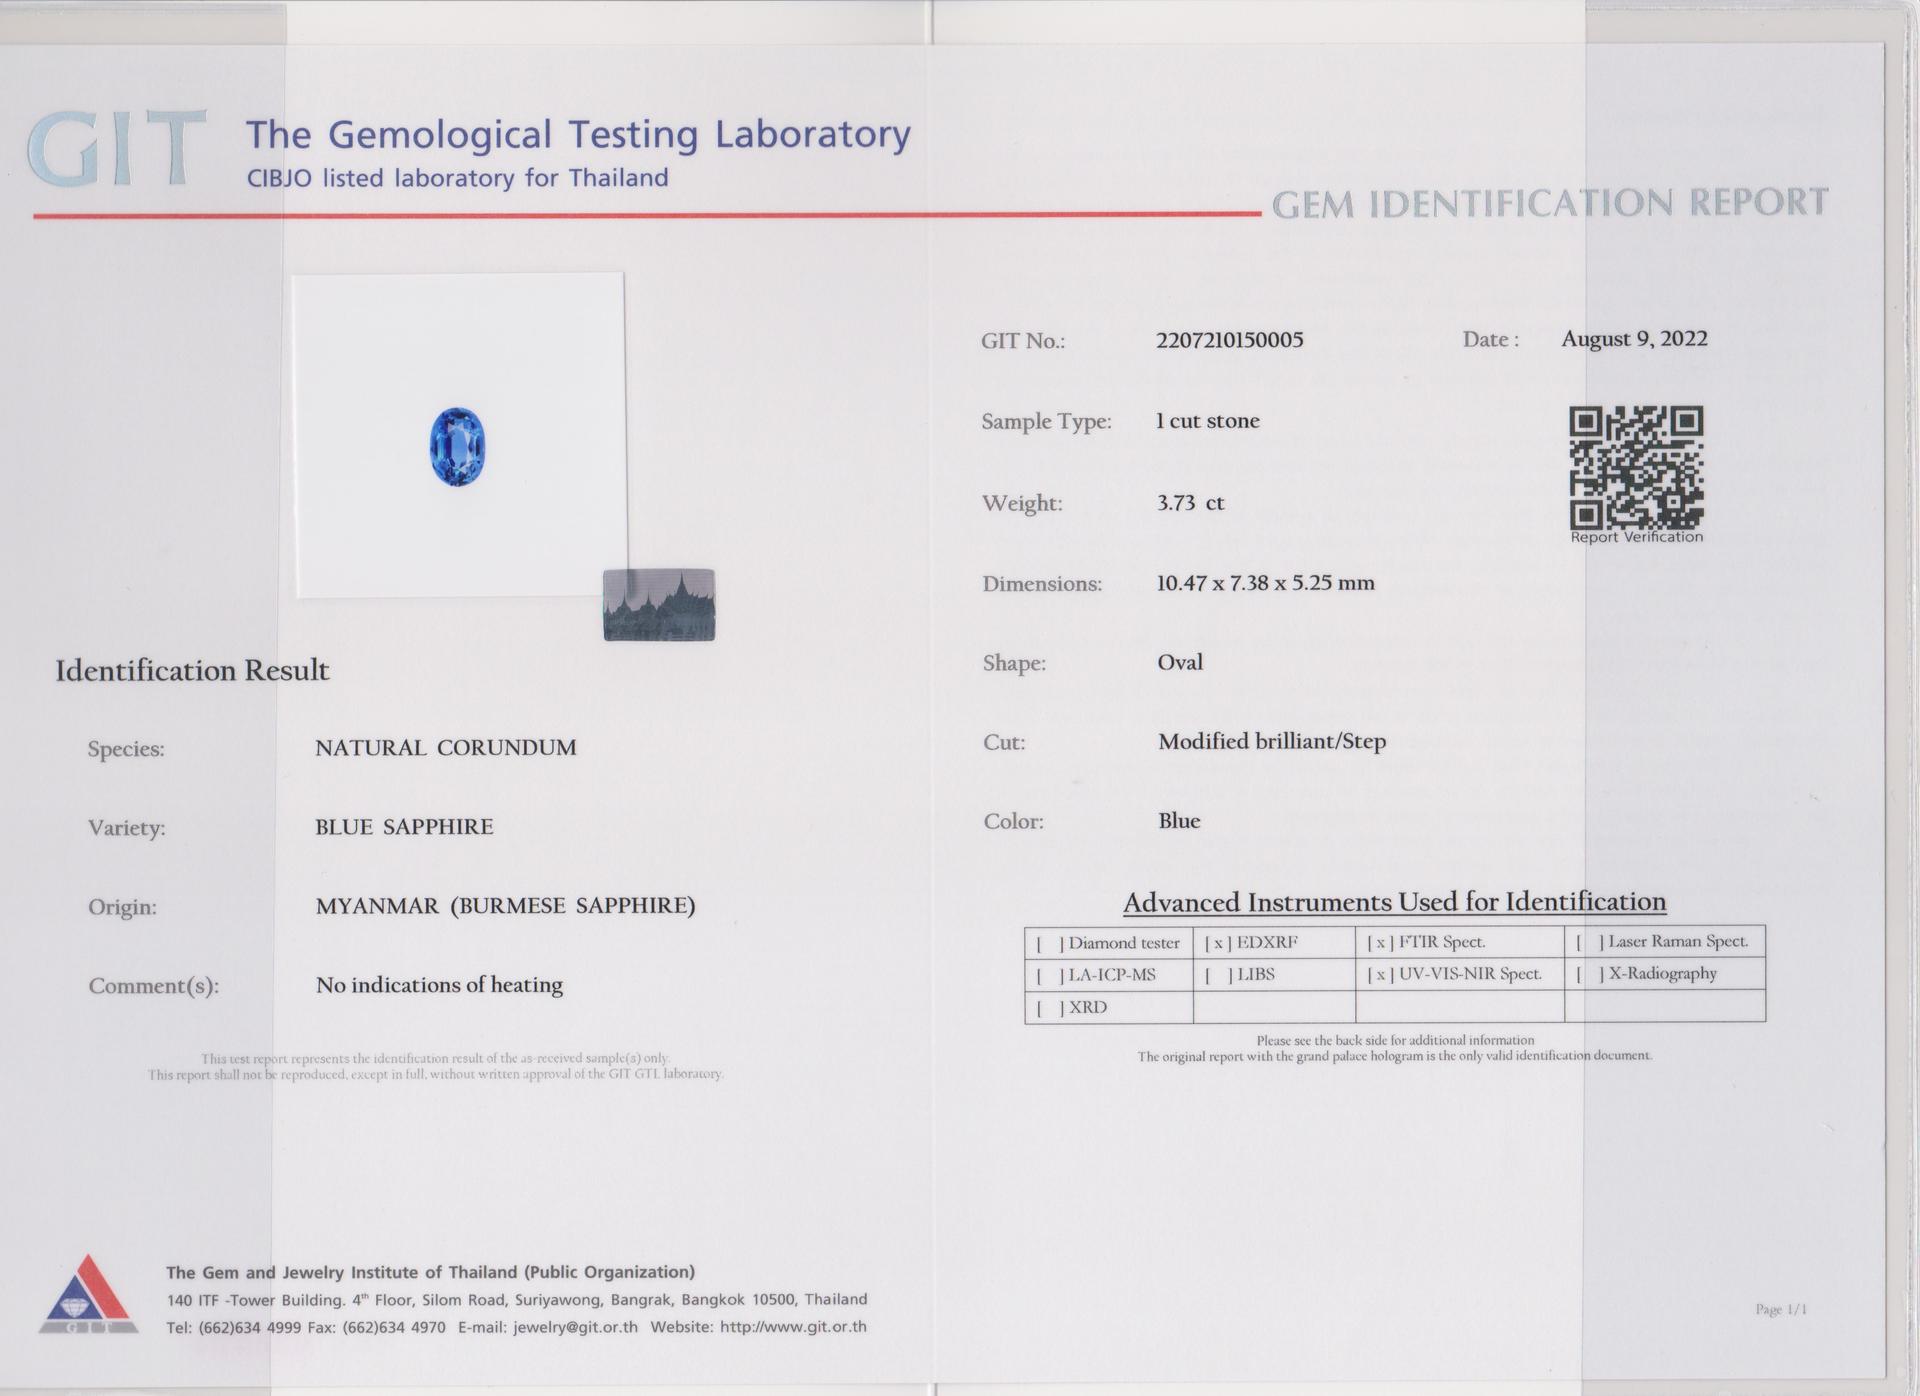
Task: Click the GIT logo at top left
Action: (118, 148)
